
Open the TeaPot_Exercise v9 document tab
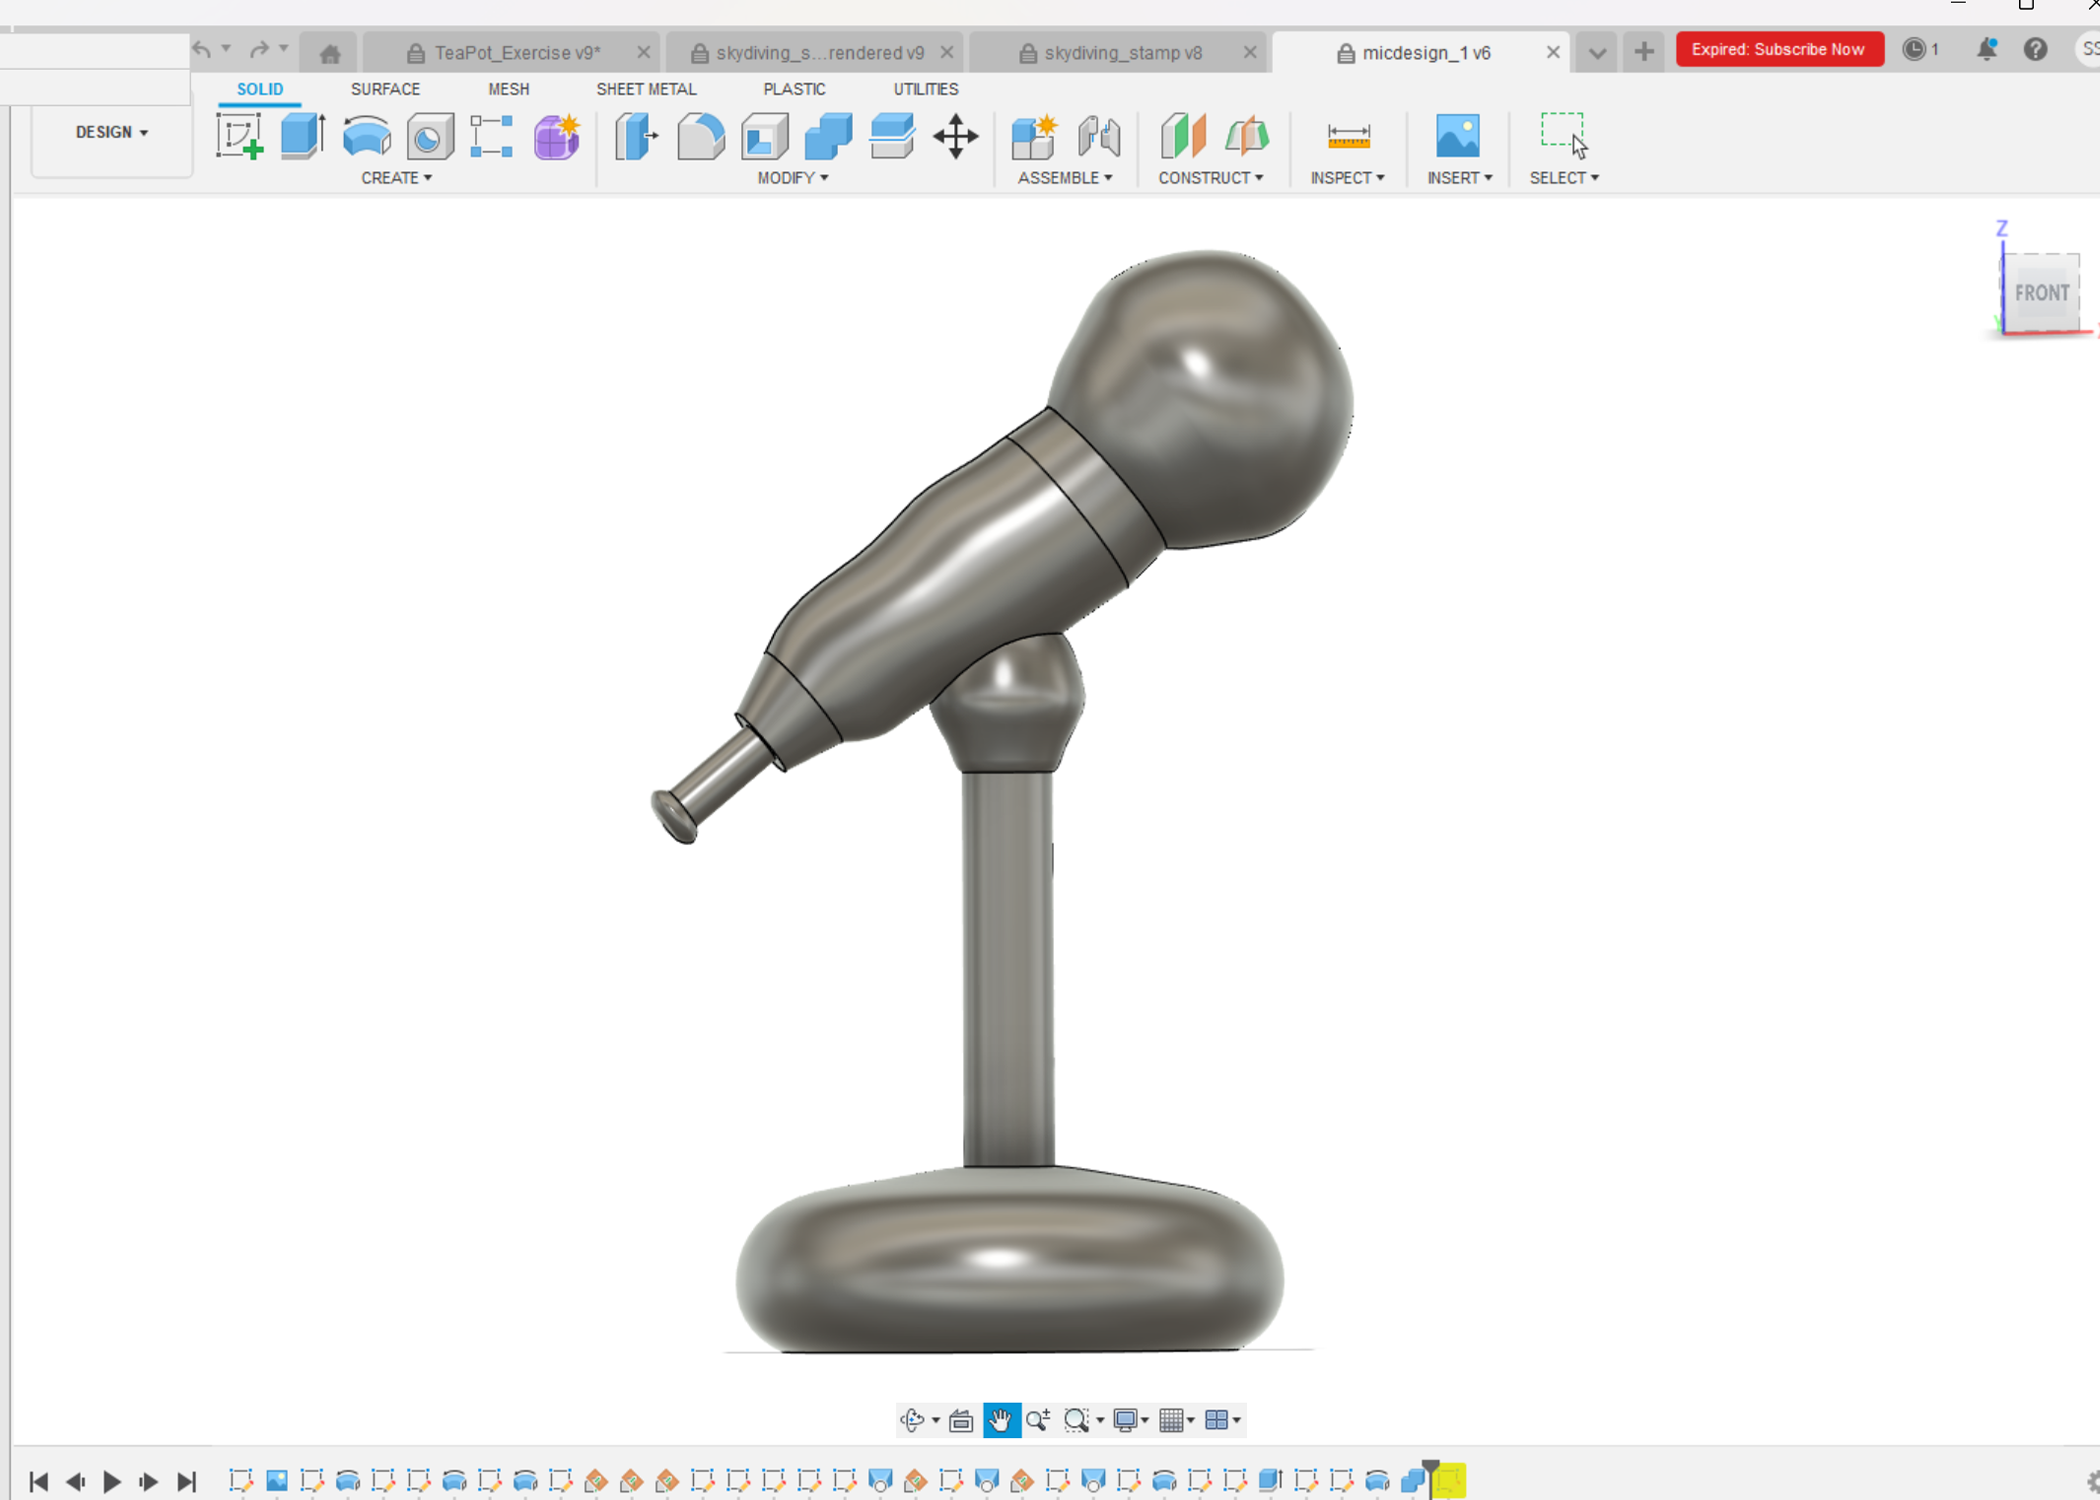(516, 53)
